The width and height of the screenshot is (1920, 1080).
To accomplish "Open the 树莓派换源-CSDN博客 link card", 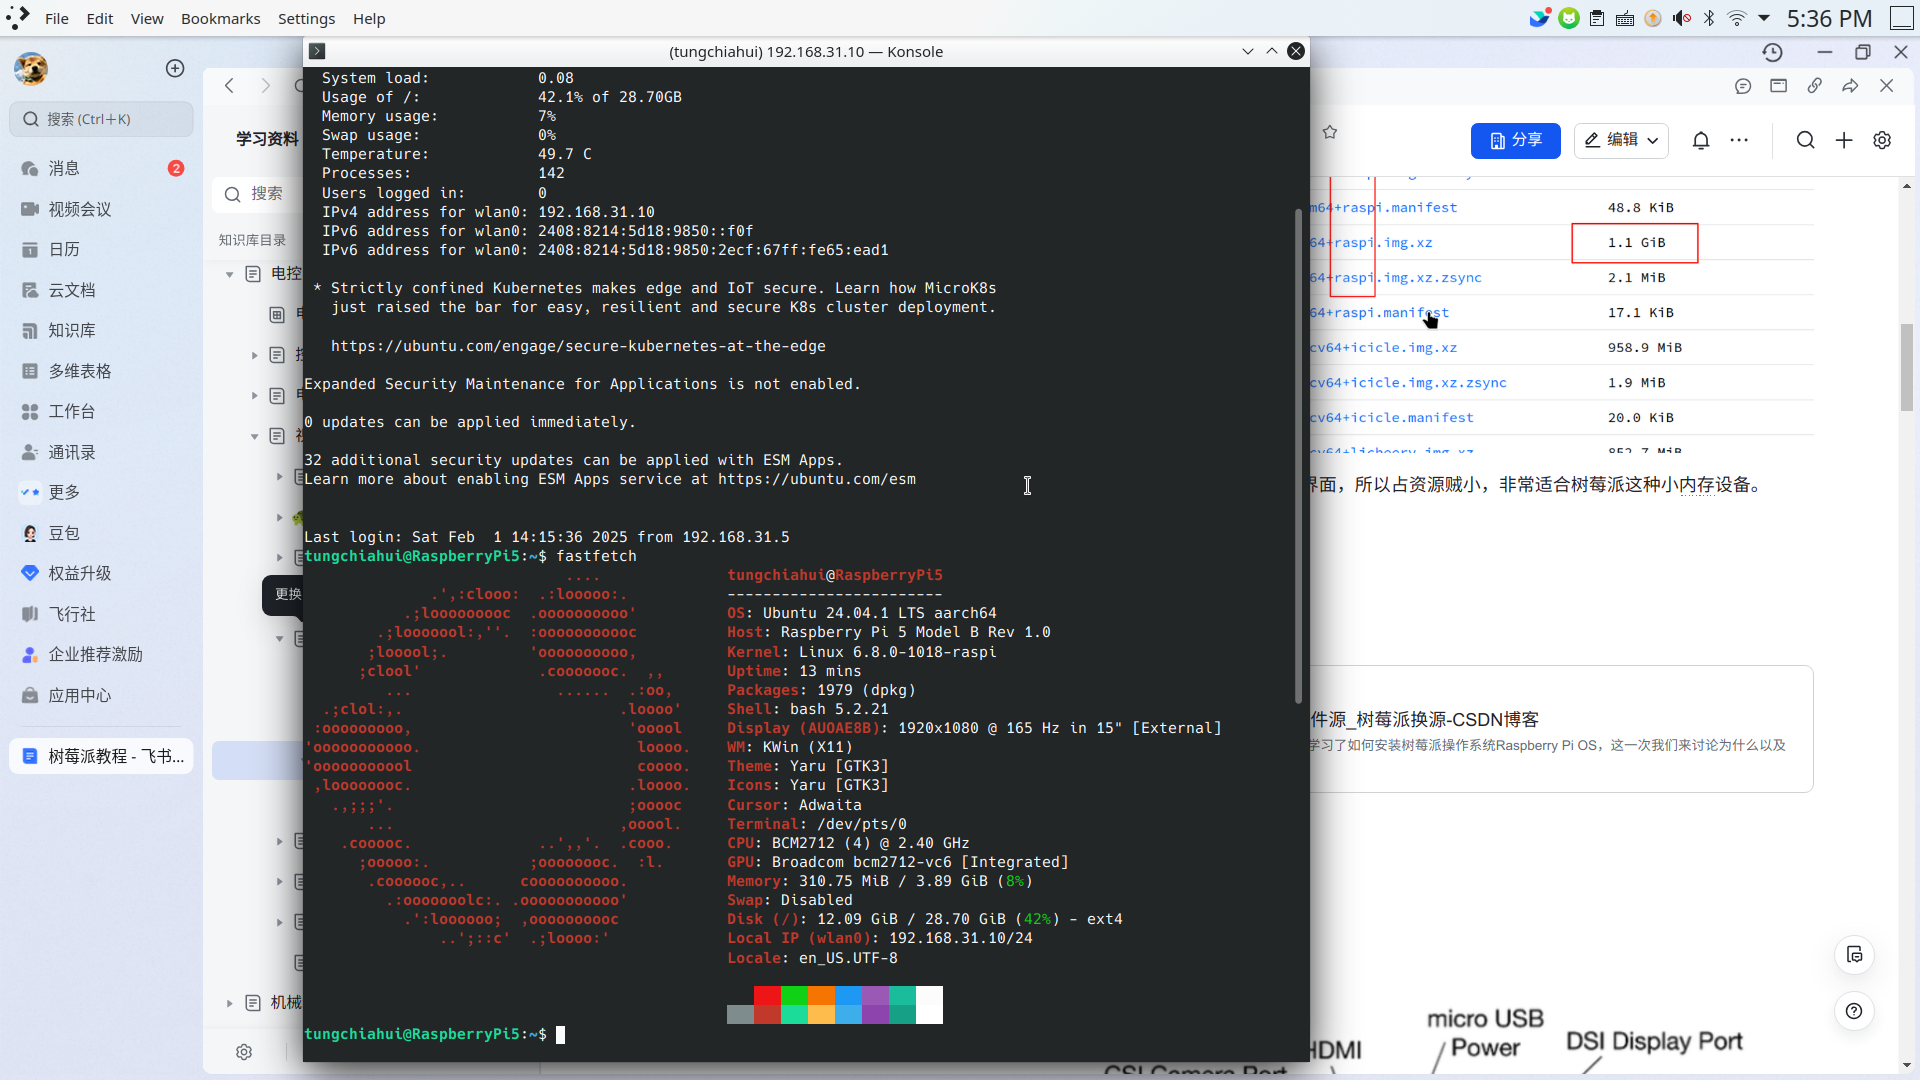I will 1561,730.
